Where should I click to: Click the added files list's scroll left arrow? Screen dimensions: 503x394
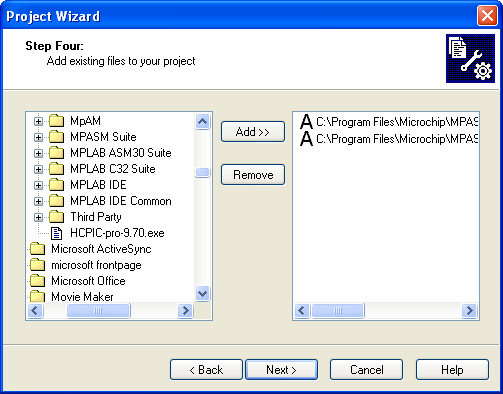click(302, 310)
